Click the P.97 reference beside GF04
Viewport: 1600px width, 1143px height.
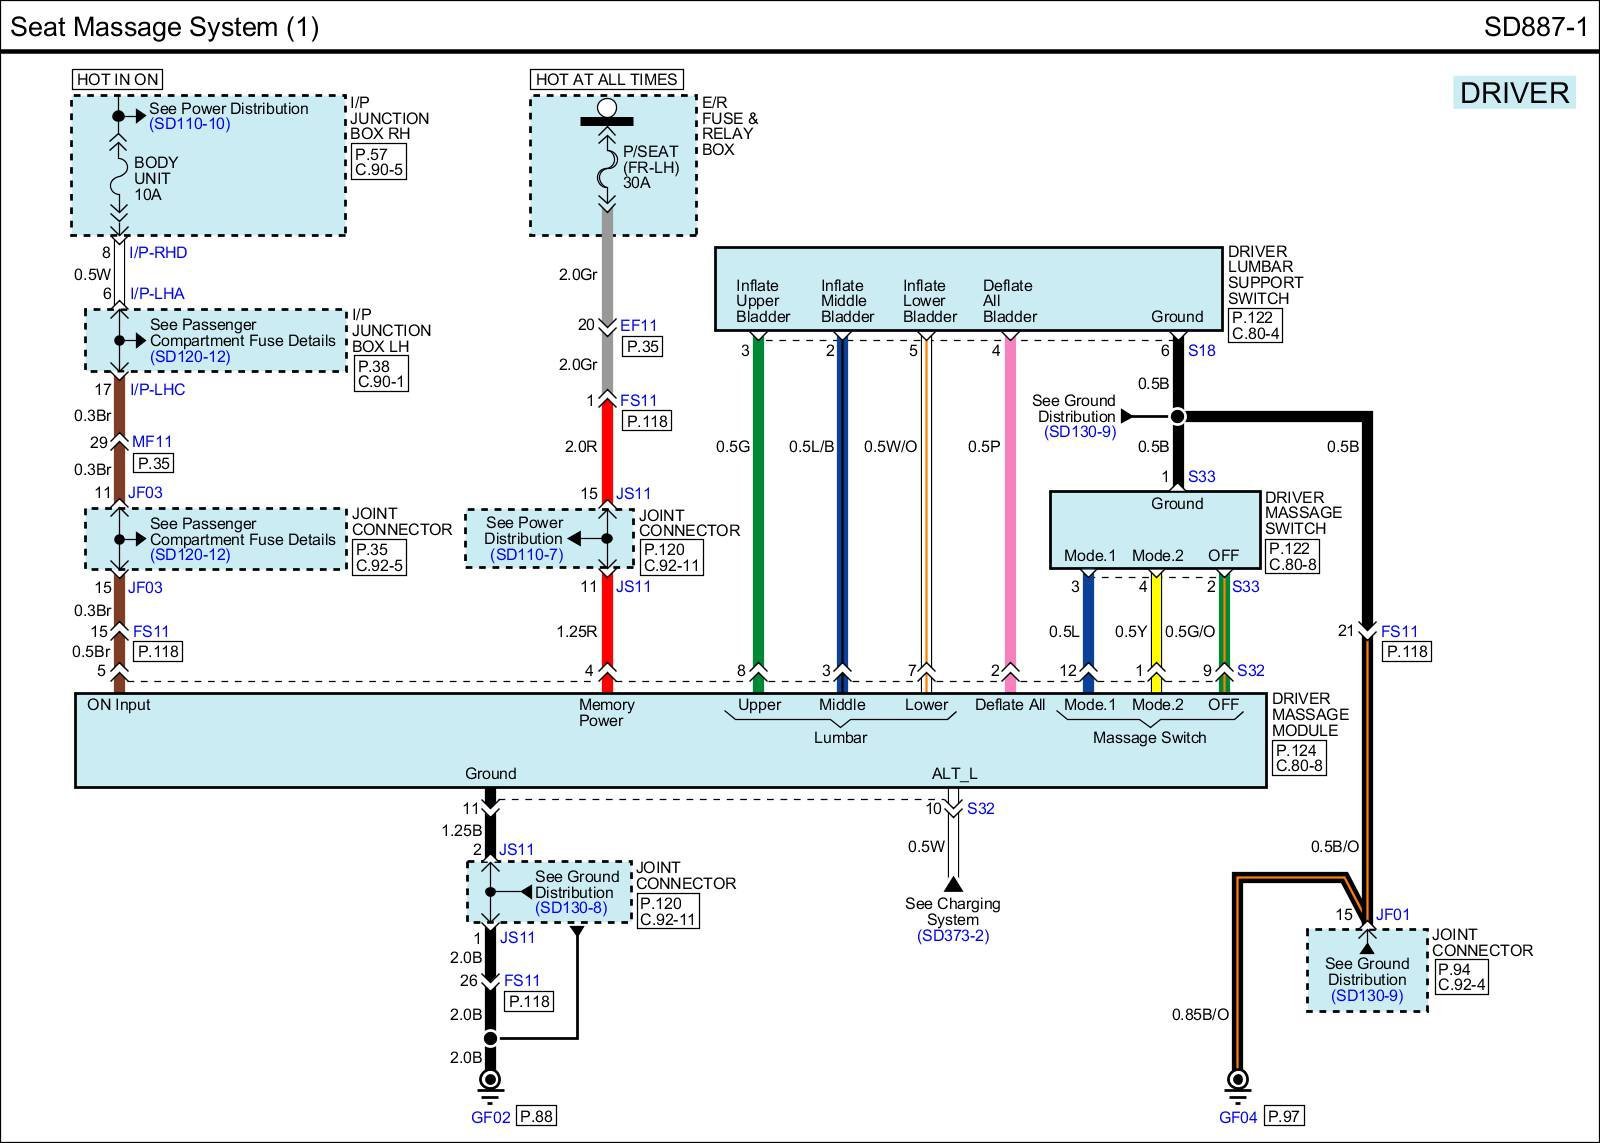1284,1116
